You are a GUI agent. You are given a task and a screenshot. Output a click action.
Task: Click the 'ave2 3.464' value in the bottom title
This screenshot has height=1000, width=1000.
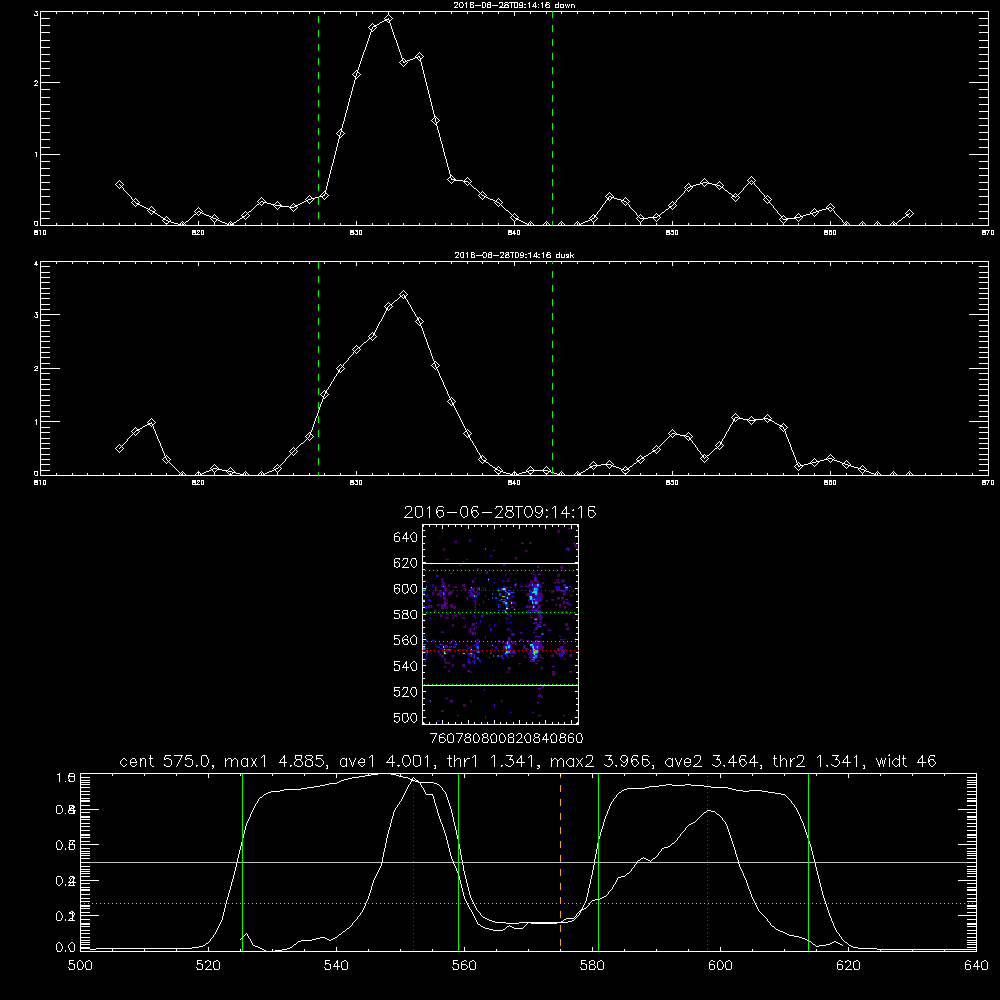pos(712,761)
